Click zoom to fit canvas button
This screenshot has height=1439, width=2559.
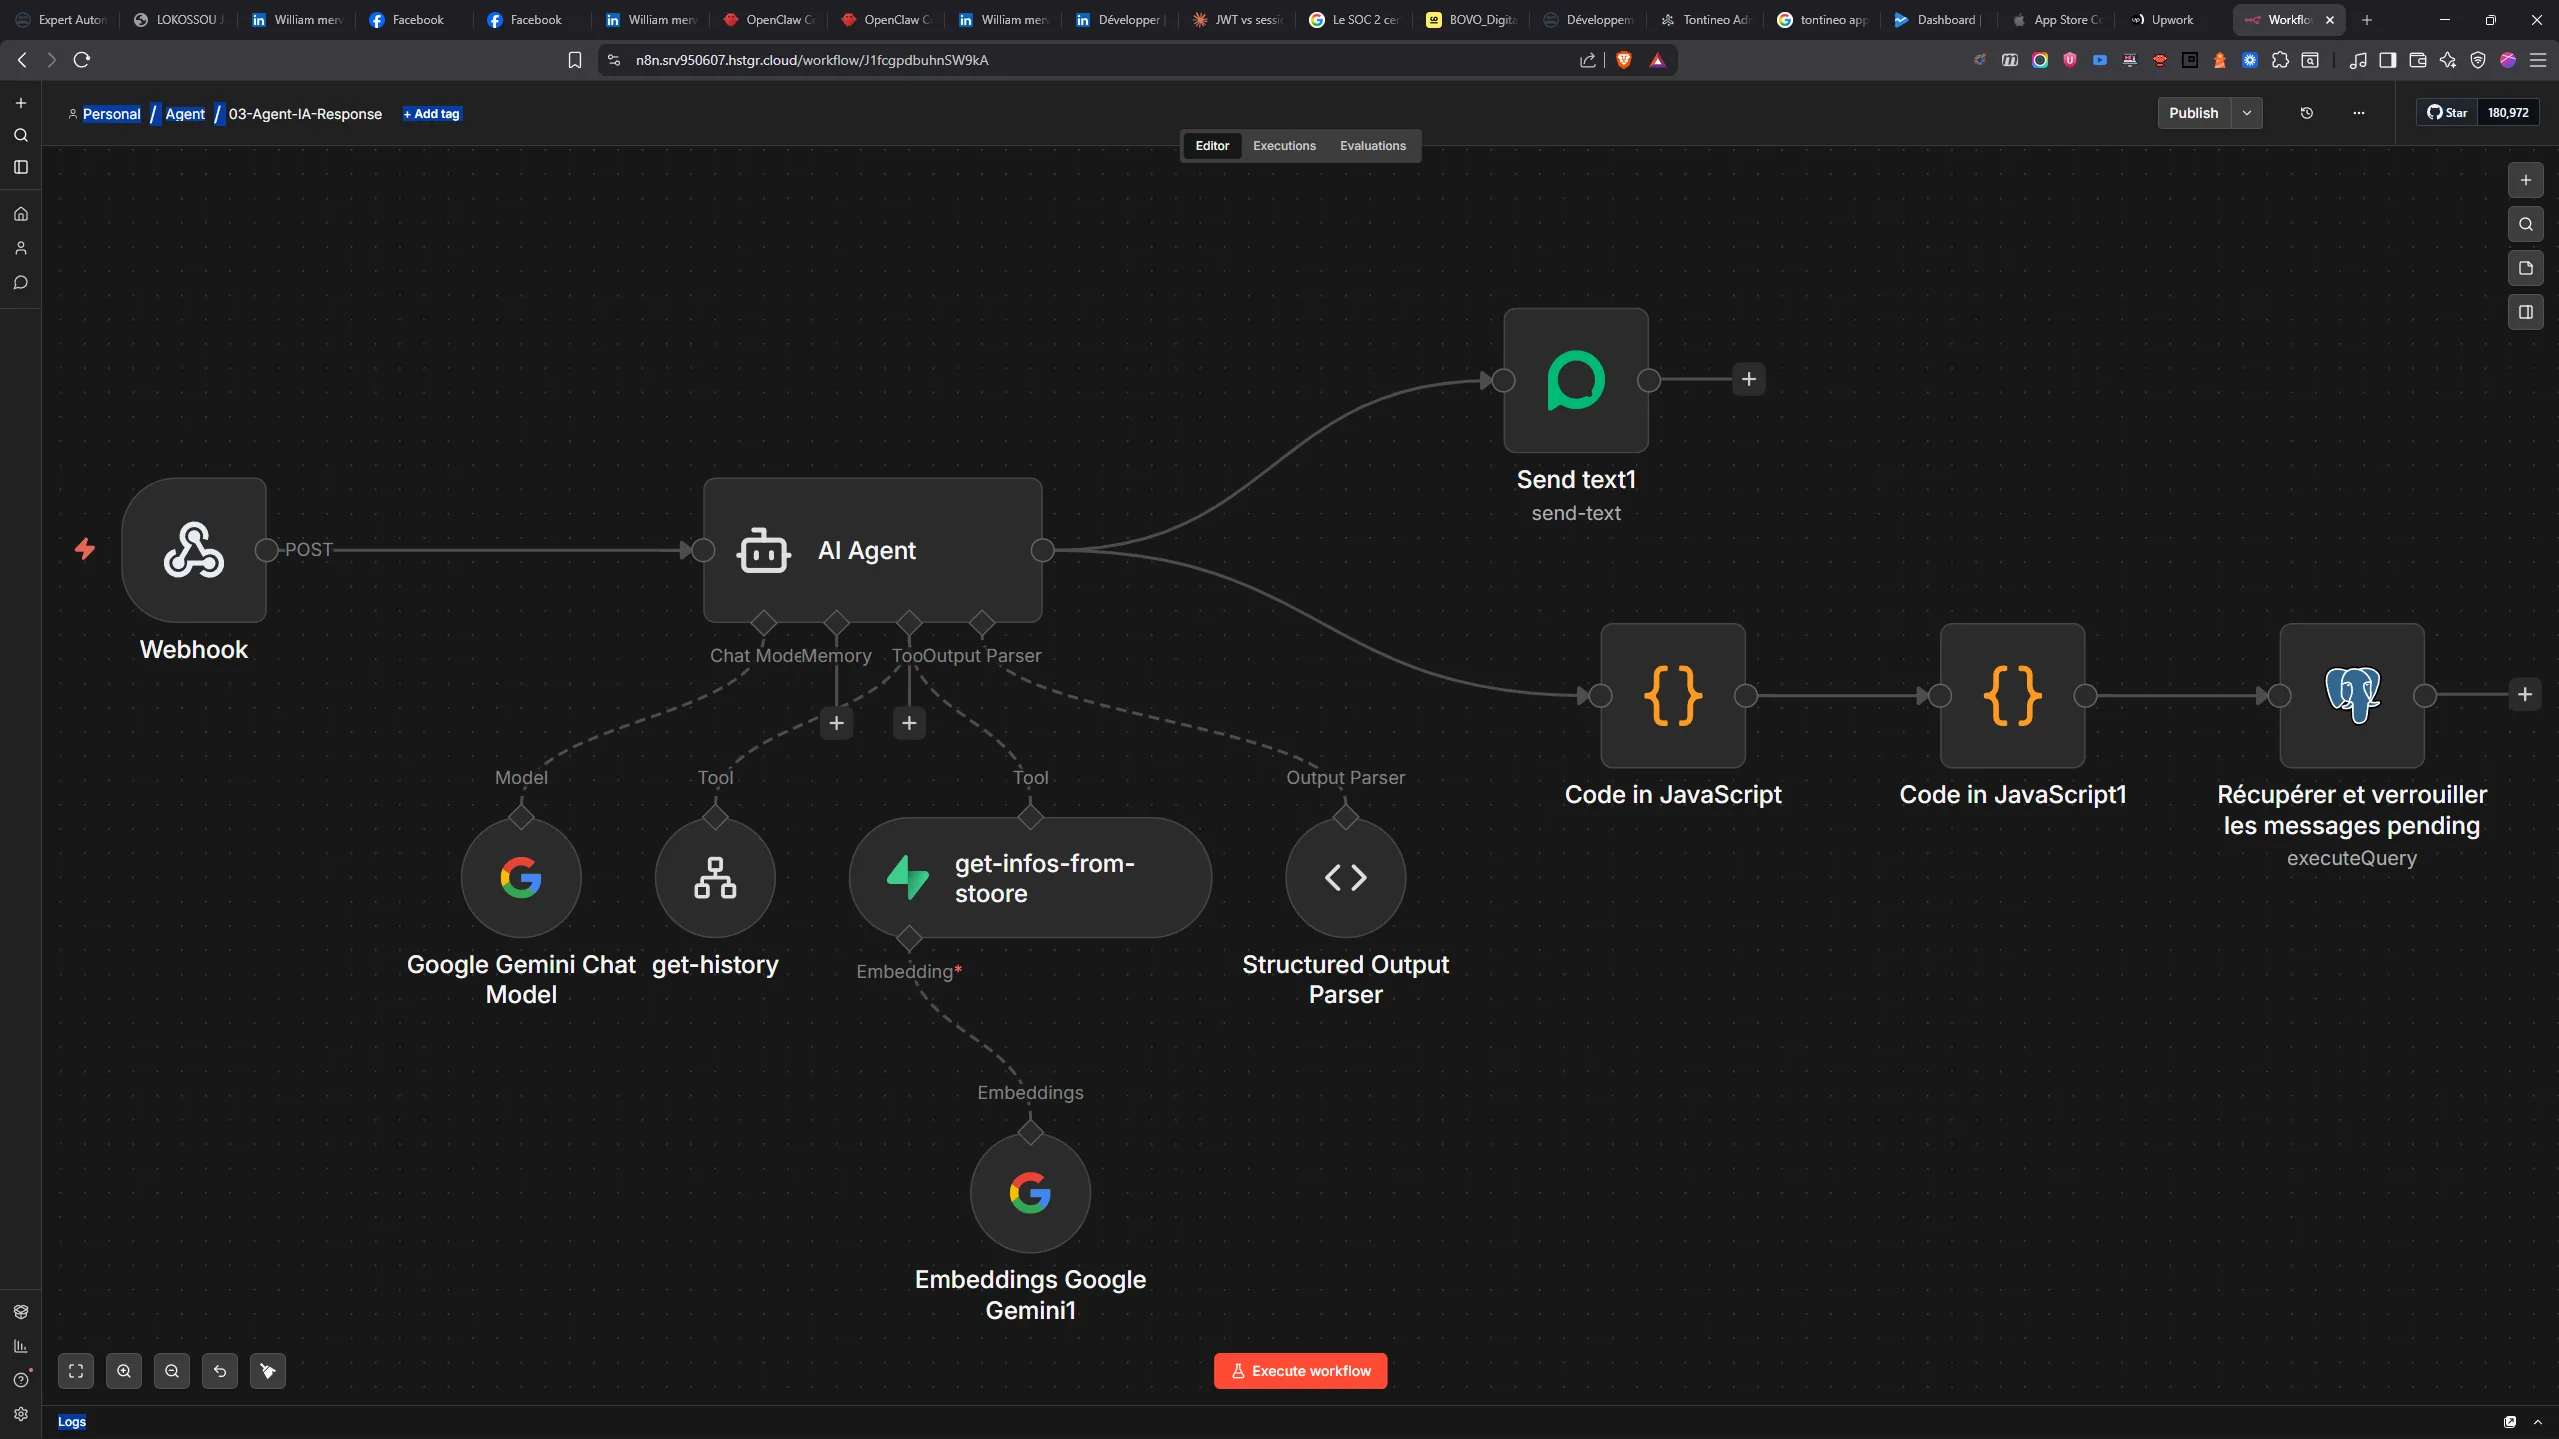coord(76,1371)
